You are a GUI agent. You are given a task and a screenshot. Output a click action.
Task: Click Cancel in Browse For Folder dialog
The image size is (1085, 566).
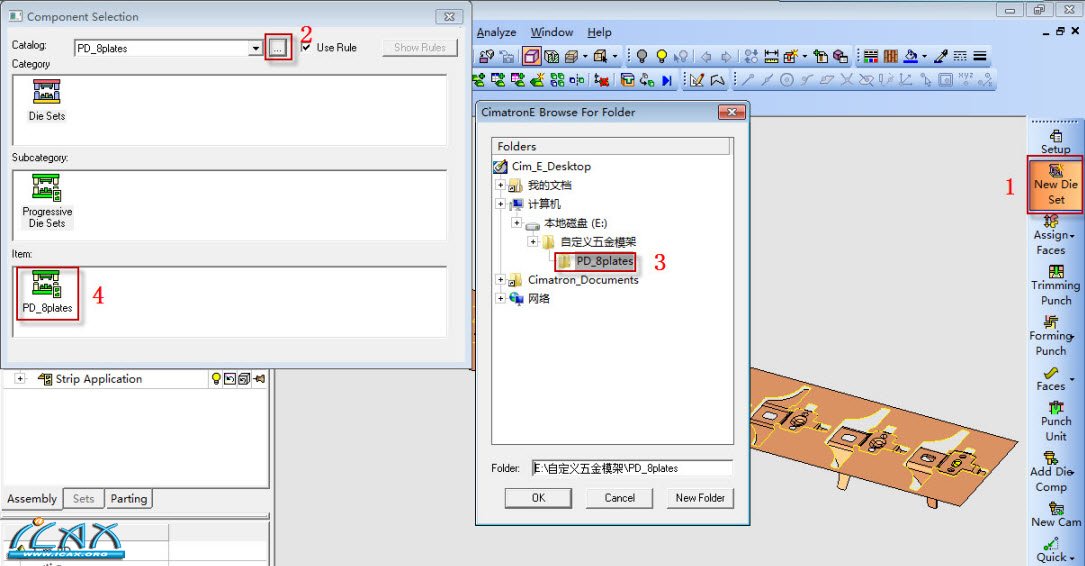[619, 497]
